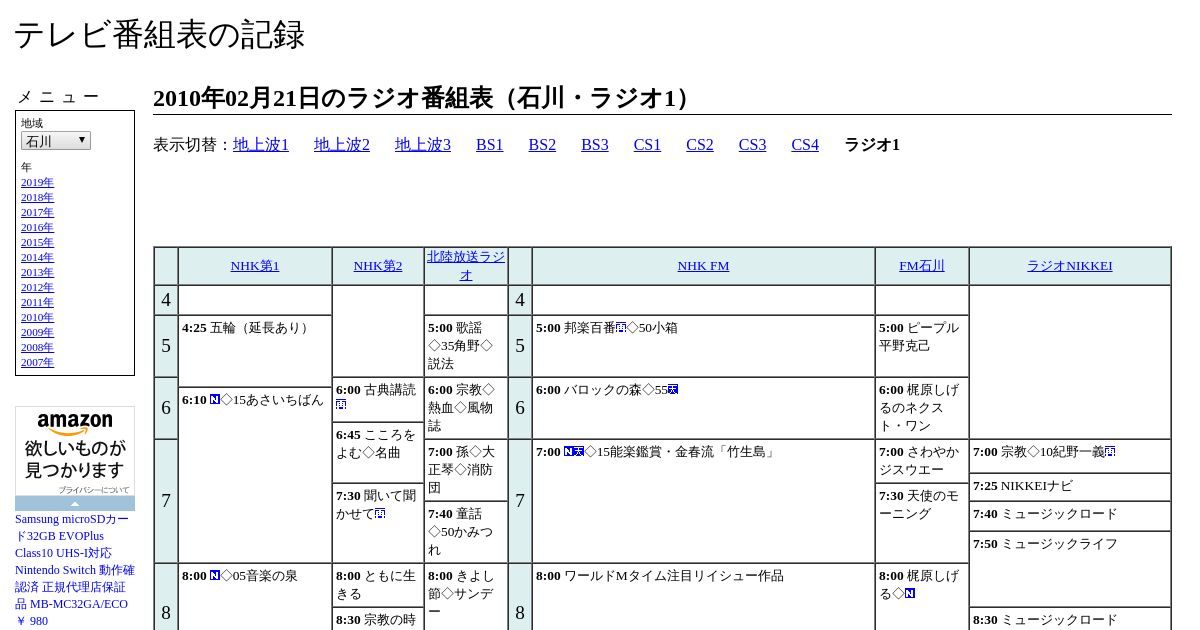1200x630 pixels.
Task: Open the 2009年 archive link
Action: coord(37,333)
